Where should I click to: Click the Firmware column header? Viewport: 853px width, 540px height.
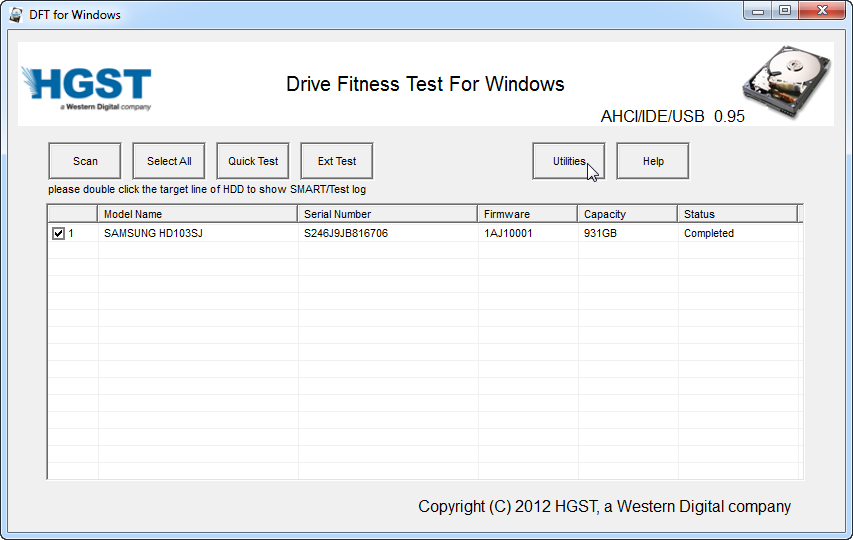coord(528,214)
